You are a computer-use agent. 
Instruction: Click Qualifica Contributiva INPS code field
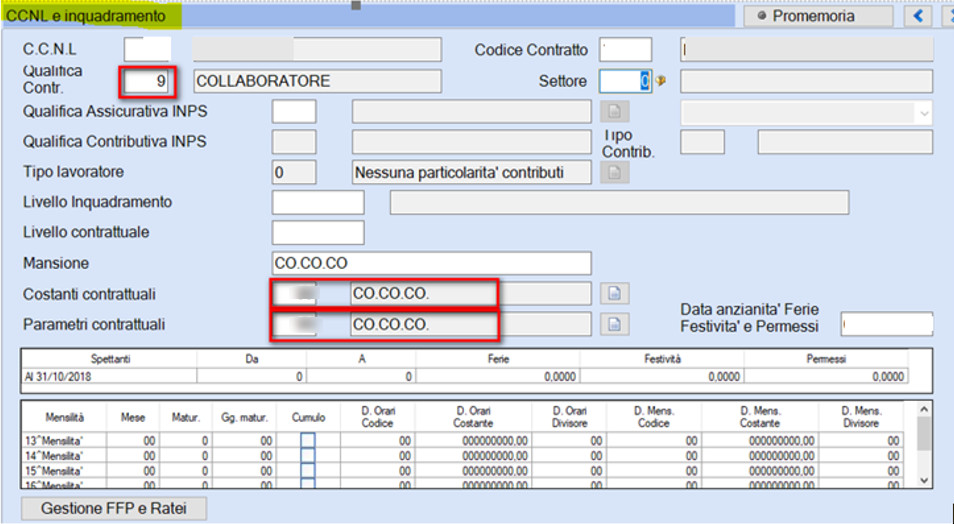click(294, 142)
